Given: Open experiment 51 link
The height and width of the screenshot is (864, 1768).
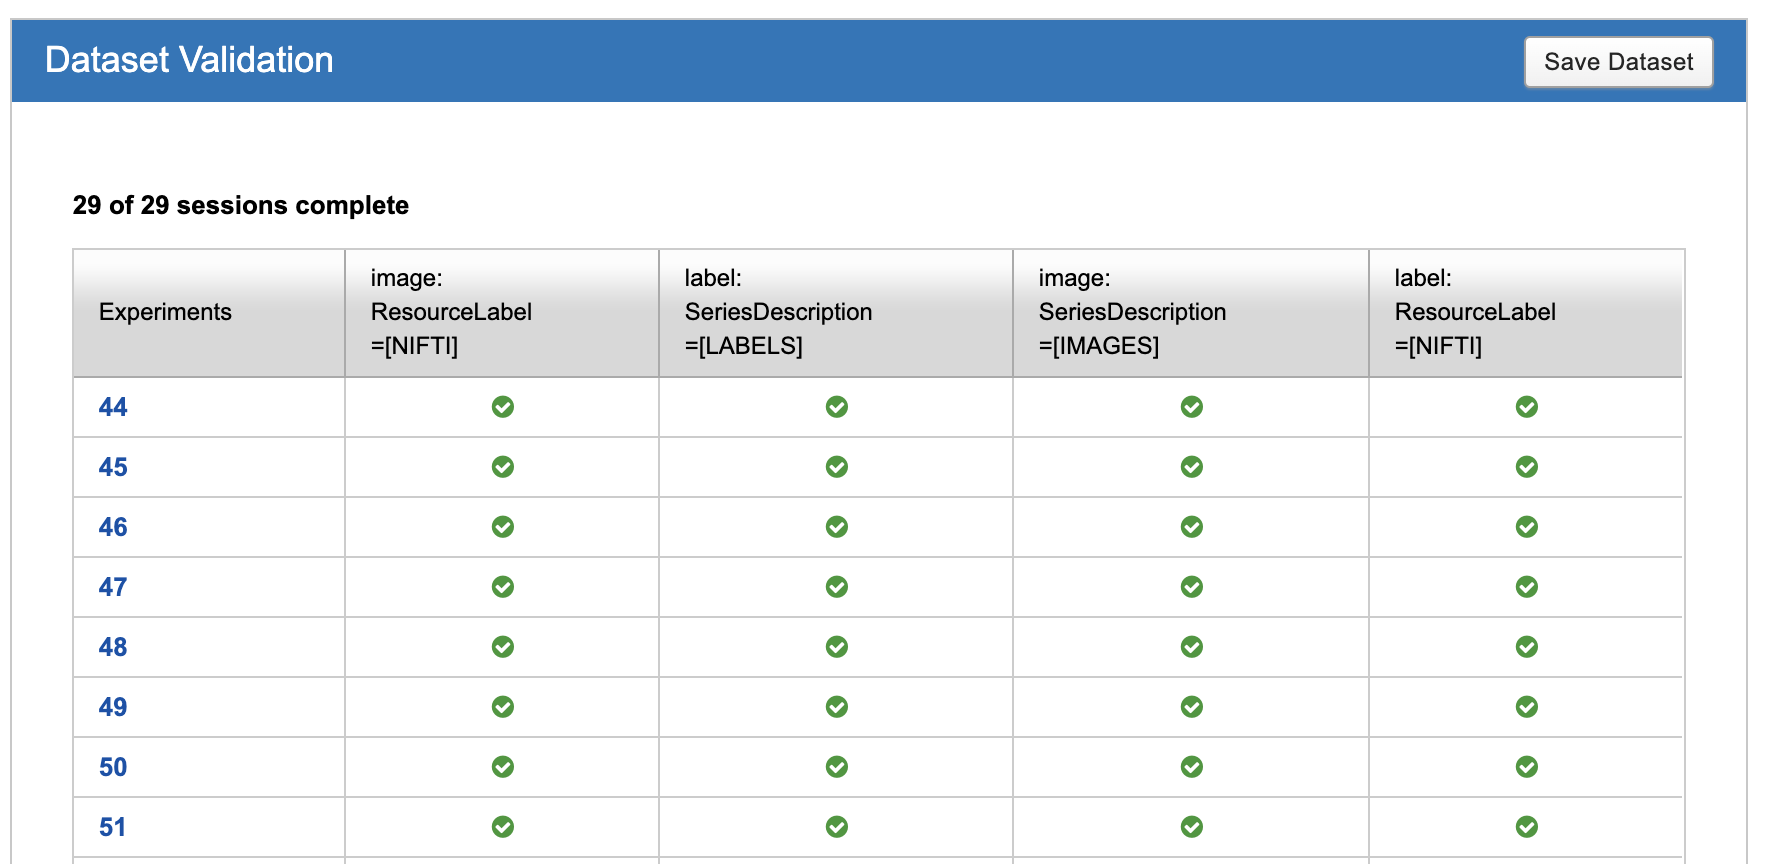Looking at the screenshot, I should tap(113, 827).
